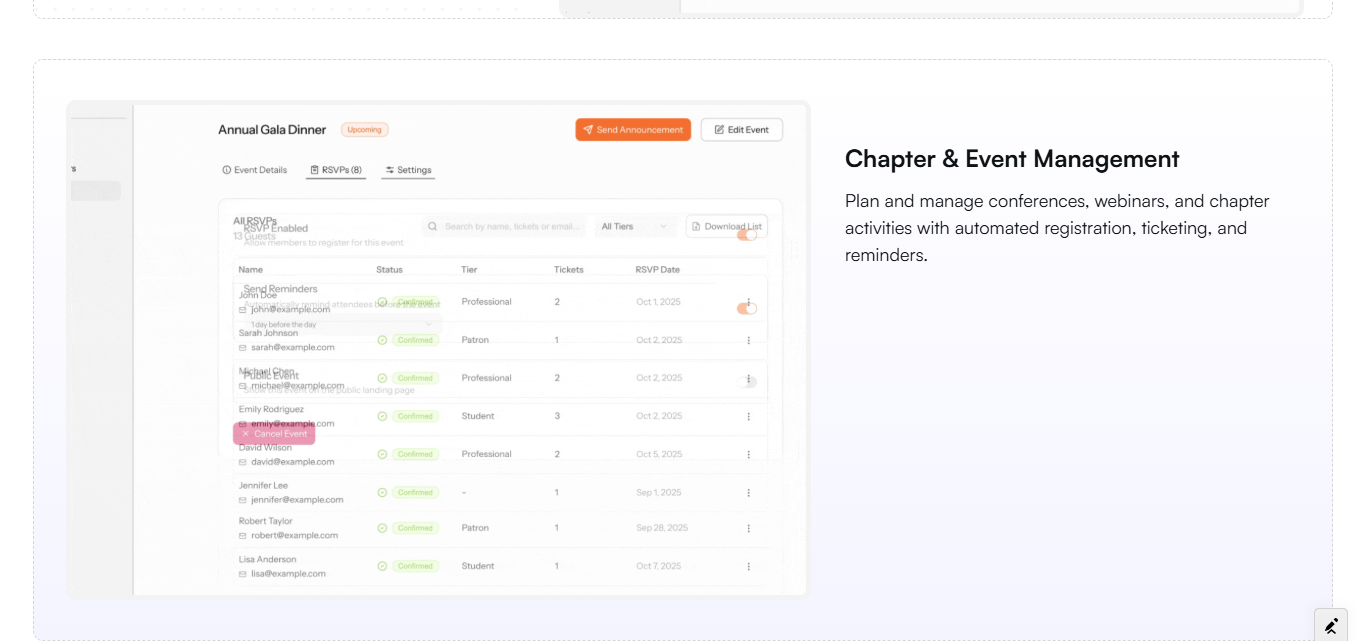Click the Edit Event button

pyautogui.click(x=741, y=129)
